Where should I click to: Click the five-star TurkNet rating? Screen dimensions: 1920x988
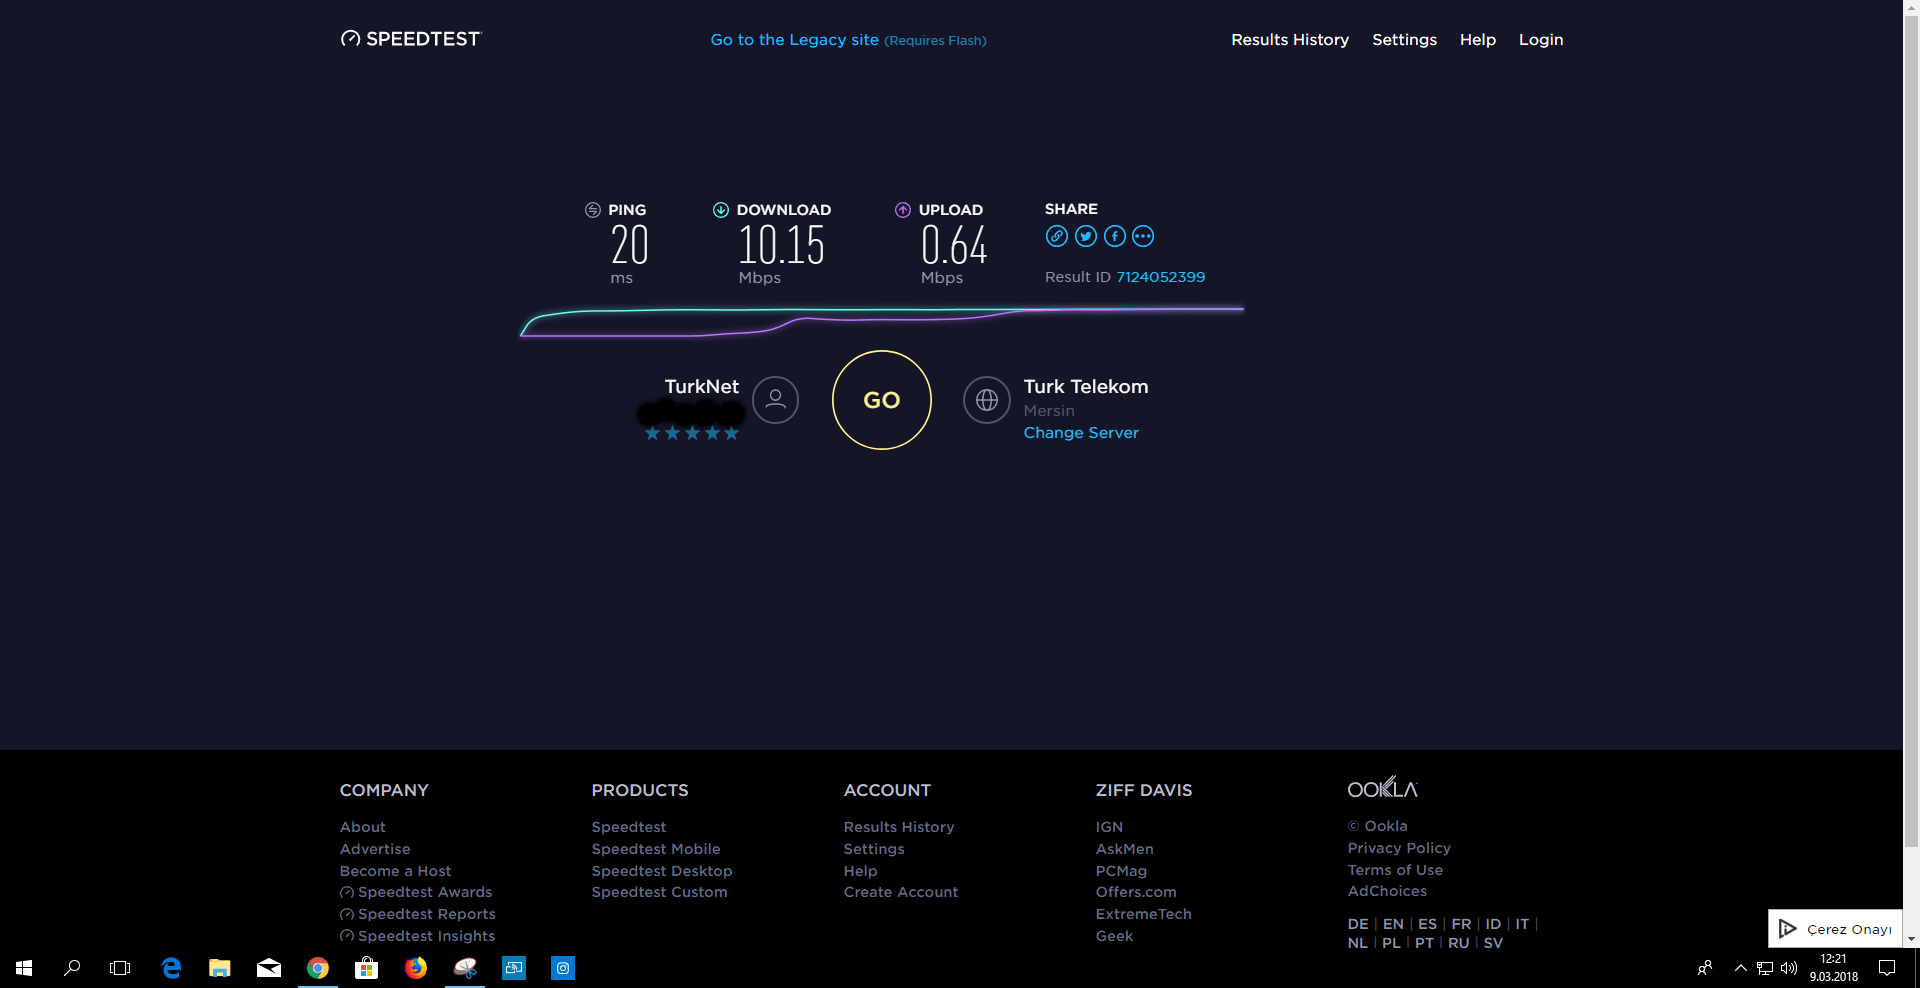coord(692,433)
